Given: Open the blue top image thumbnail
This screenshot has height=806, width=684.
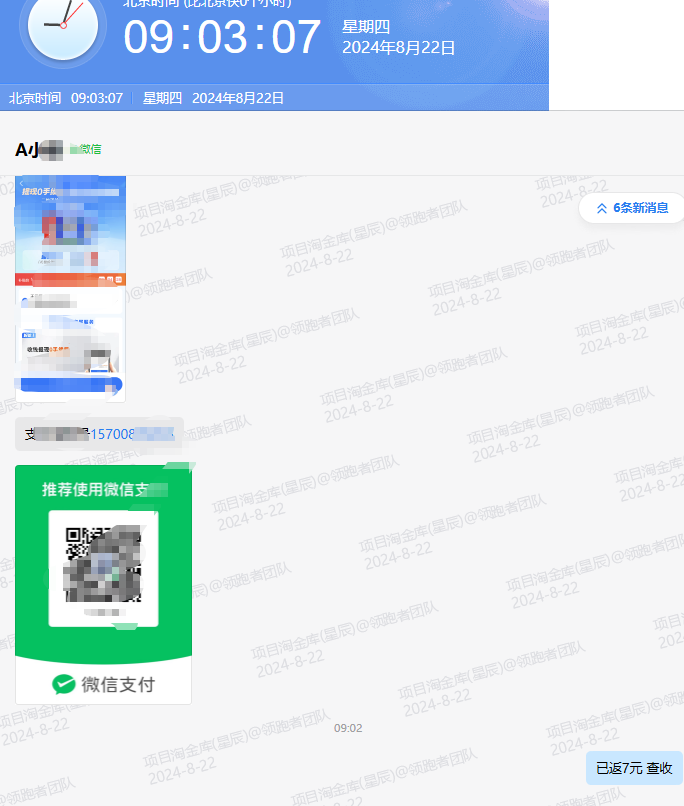Looking at the screenshot, I should pyautogui.click(x=70, y=223).
